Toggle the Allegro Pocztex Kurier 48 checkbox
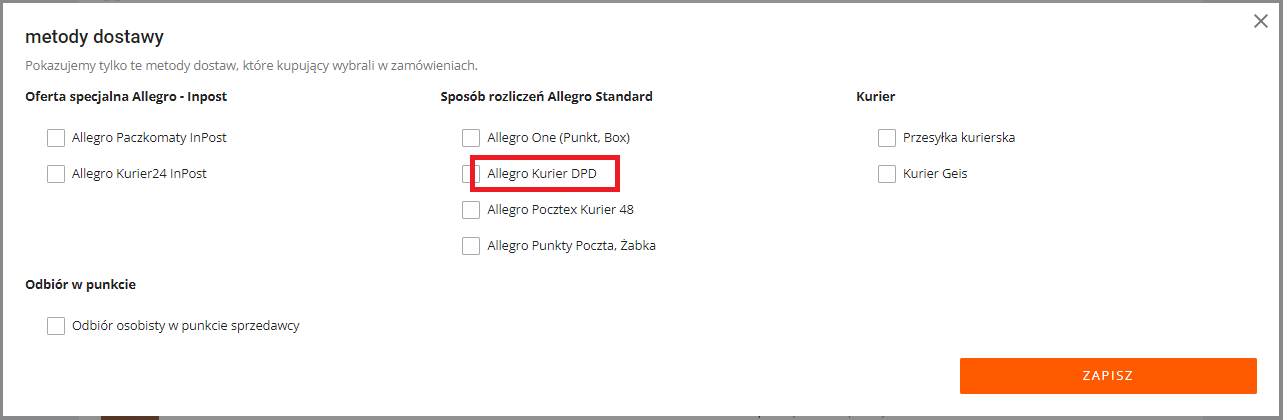This screenshot has width=1283, height=420. [x=471, y=210]
